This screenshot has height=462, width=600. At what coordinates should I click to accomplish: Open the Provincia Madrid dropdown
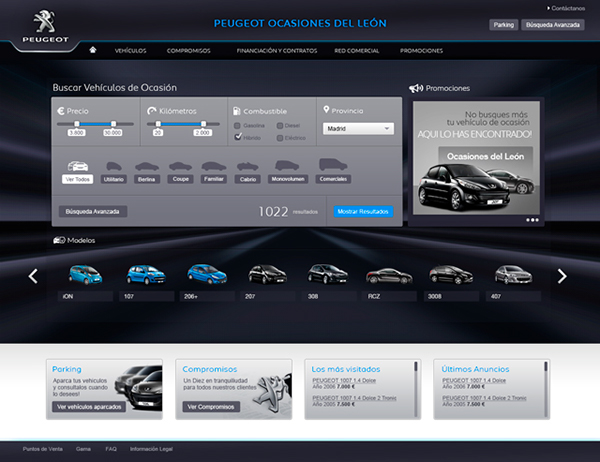[358, 129]
